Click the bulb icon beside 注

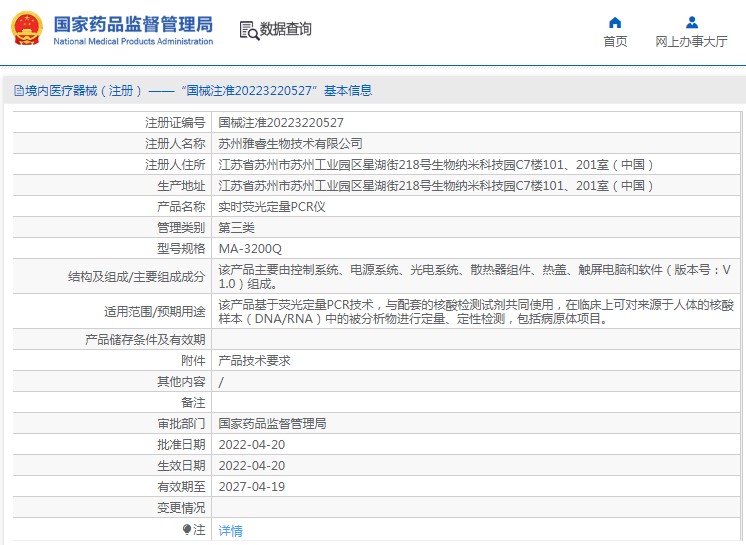186,529
